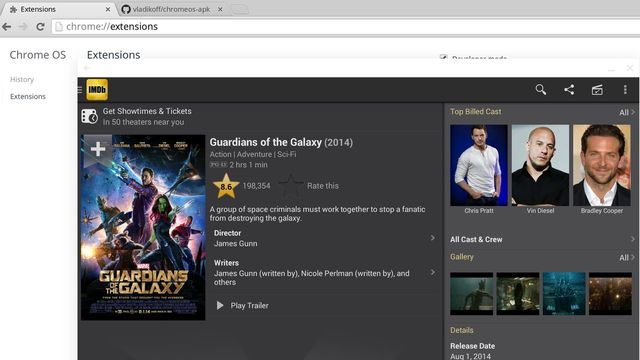Click the movie title Guardians of the Galaxy
The image size is (640, 360).
266,142
